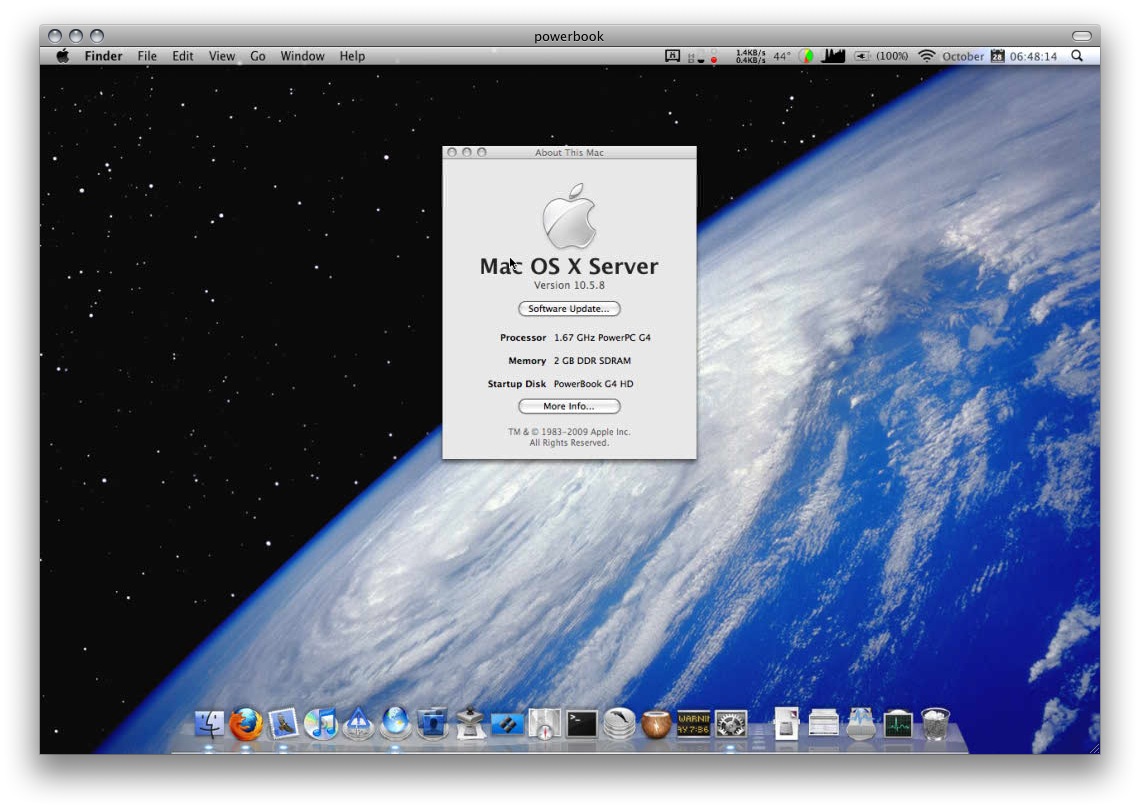Screen dimensions: 1140x809
Task: Click the More Info... button
Action: coord(569,406)
